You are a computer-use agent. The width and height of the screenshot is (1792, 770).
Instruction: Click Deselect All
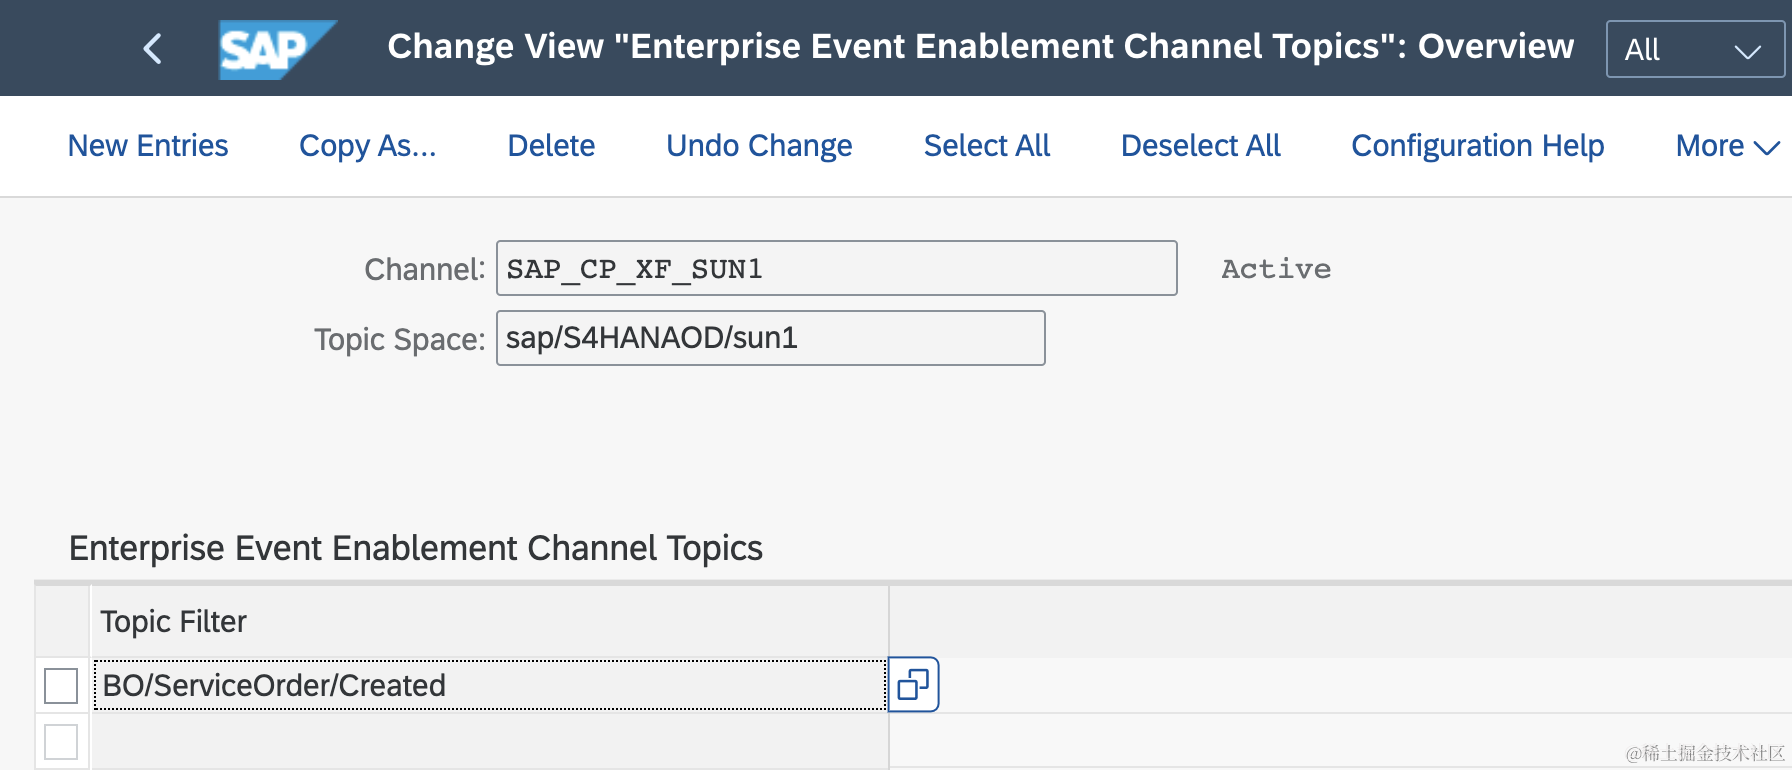click(x=1200, y=146)
